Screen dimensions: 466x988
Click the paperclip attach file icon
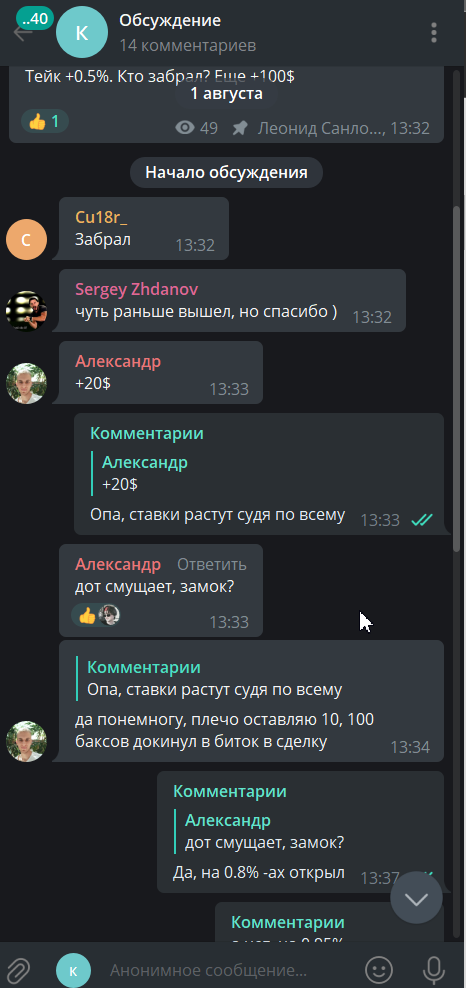coord(19,969)
